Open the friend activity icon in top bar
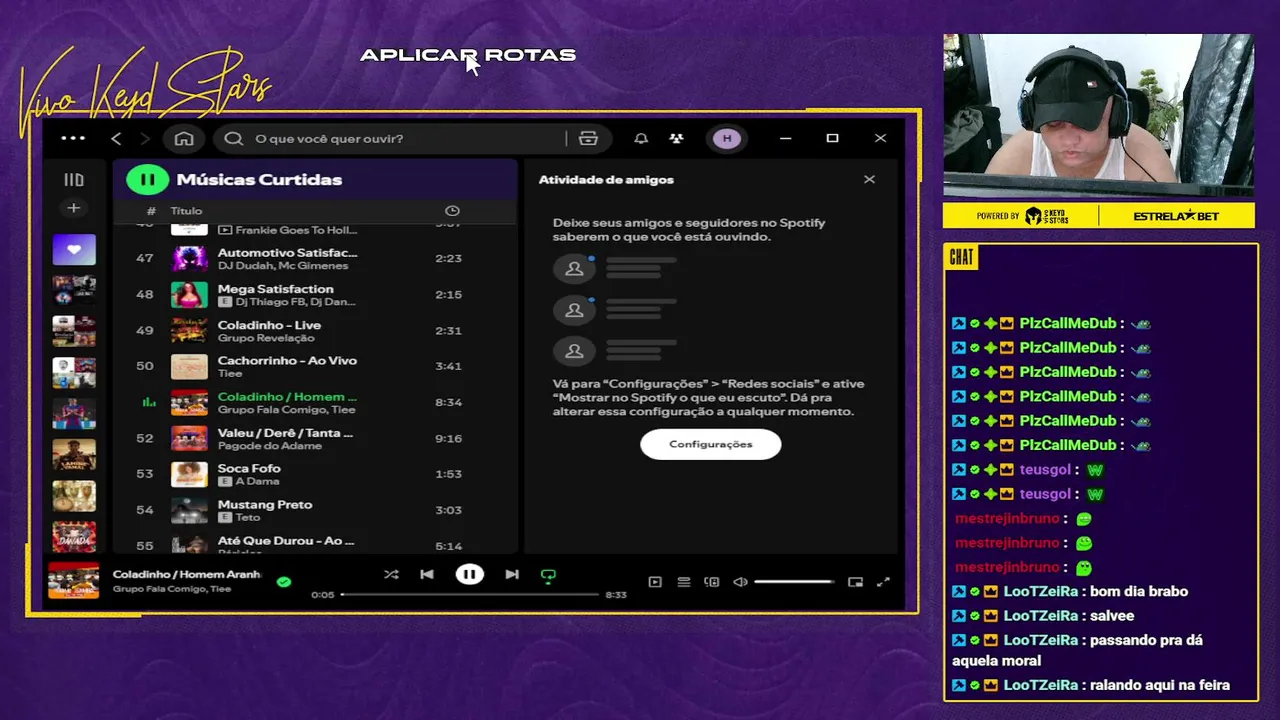This screenshot has width=1280, height=720. point(677,138)
